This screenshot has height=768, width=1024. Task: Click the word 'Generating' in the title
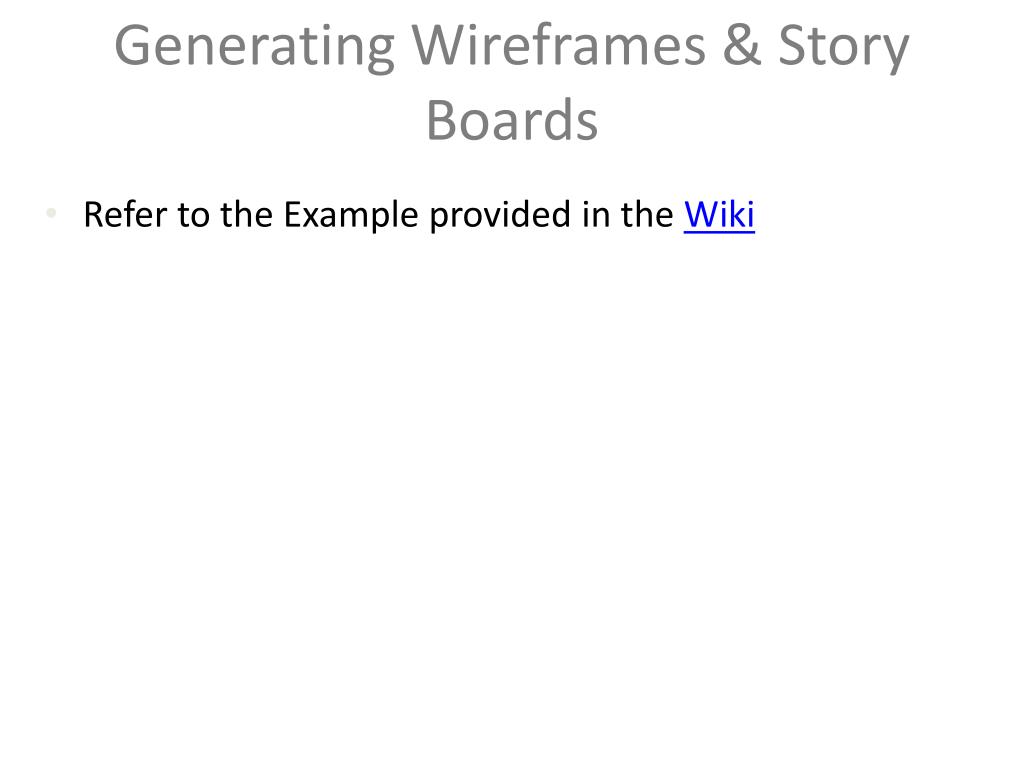click(x=255, y=48)
